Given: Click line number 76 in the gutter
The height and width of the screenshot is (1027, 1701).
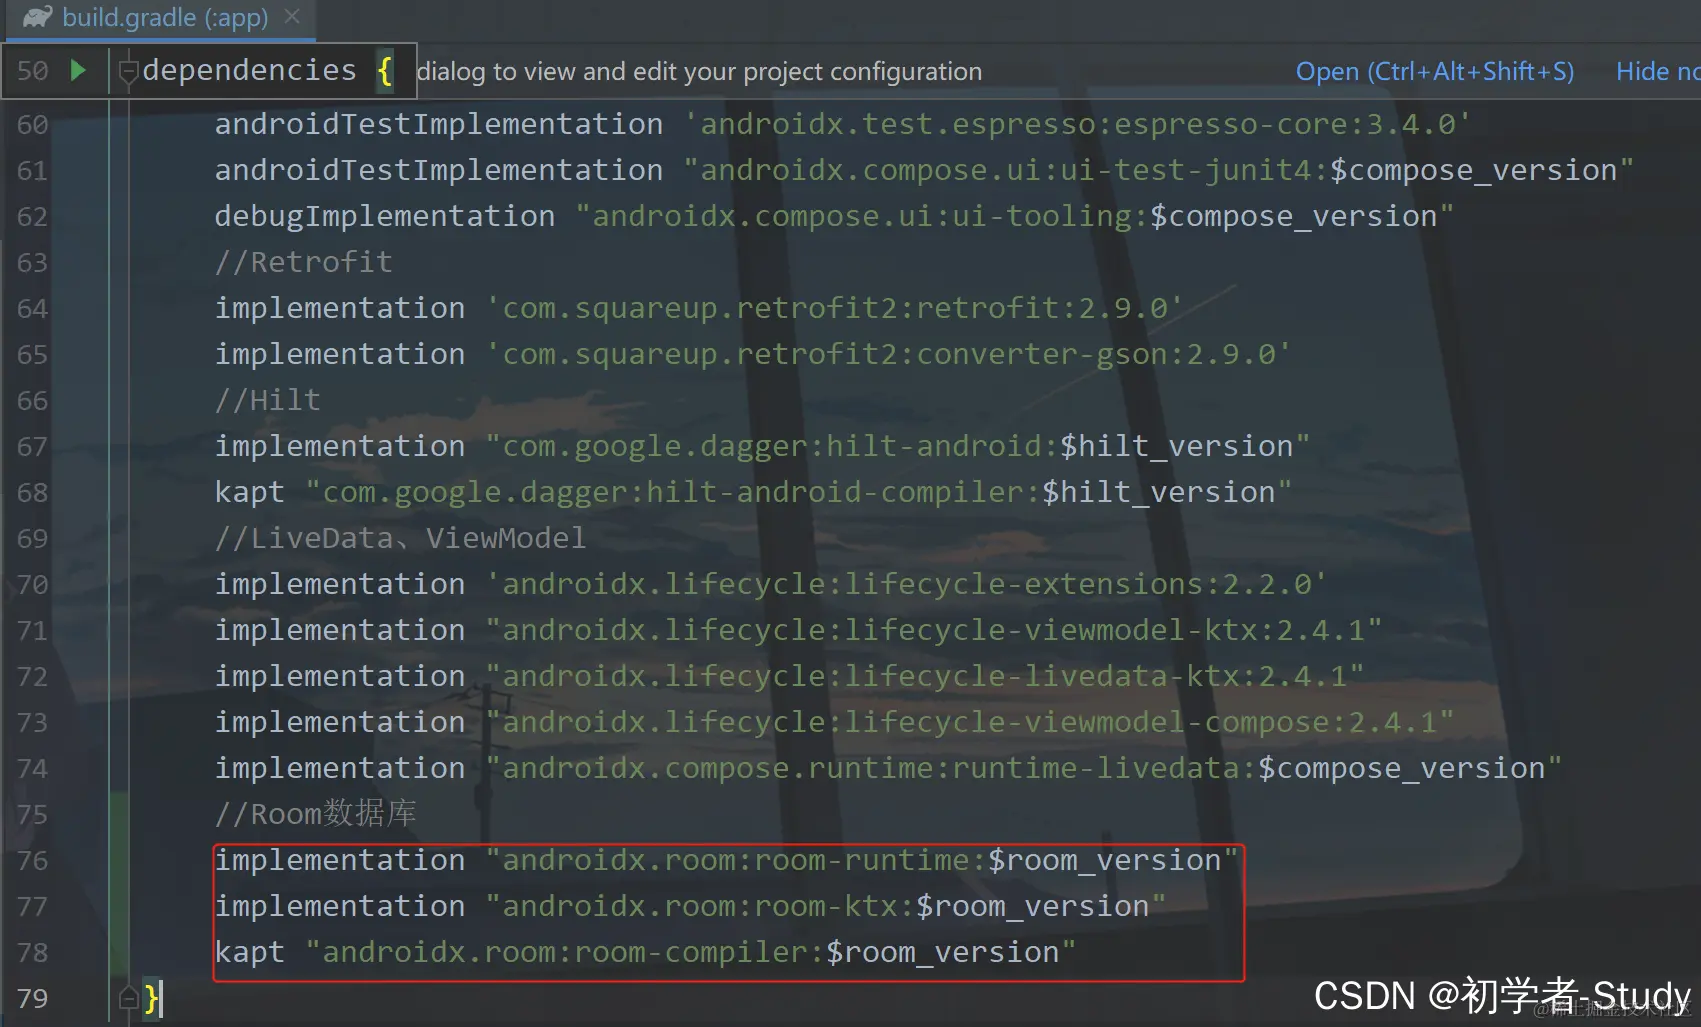Looking at the screenshot, I should 32,861.
